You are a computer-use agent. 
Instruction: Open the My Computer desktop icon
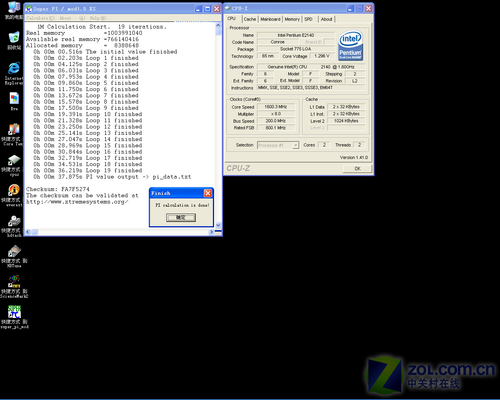click(13, 9)
